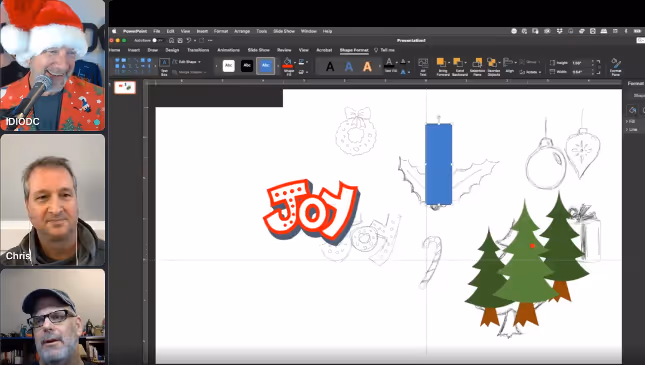Select the red JOY graphic

tap(311, 212)
